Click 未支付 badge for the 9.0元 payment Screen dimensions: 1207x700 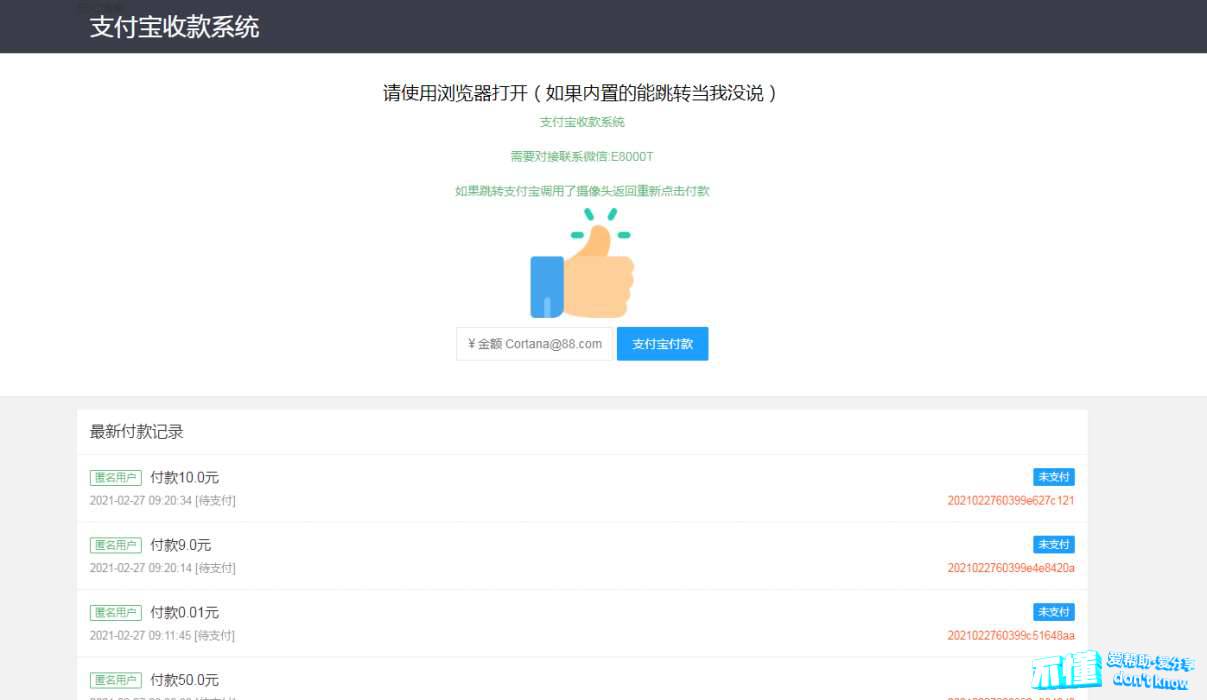point(1053,545)
